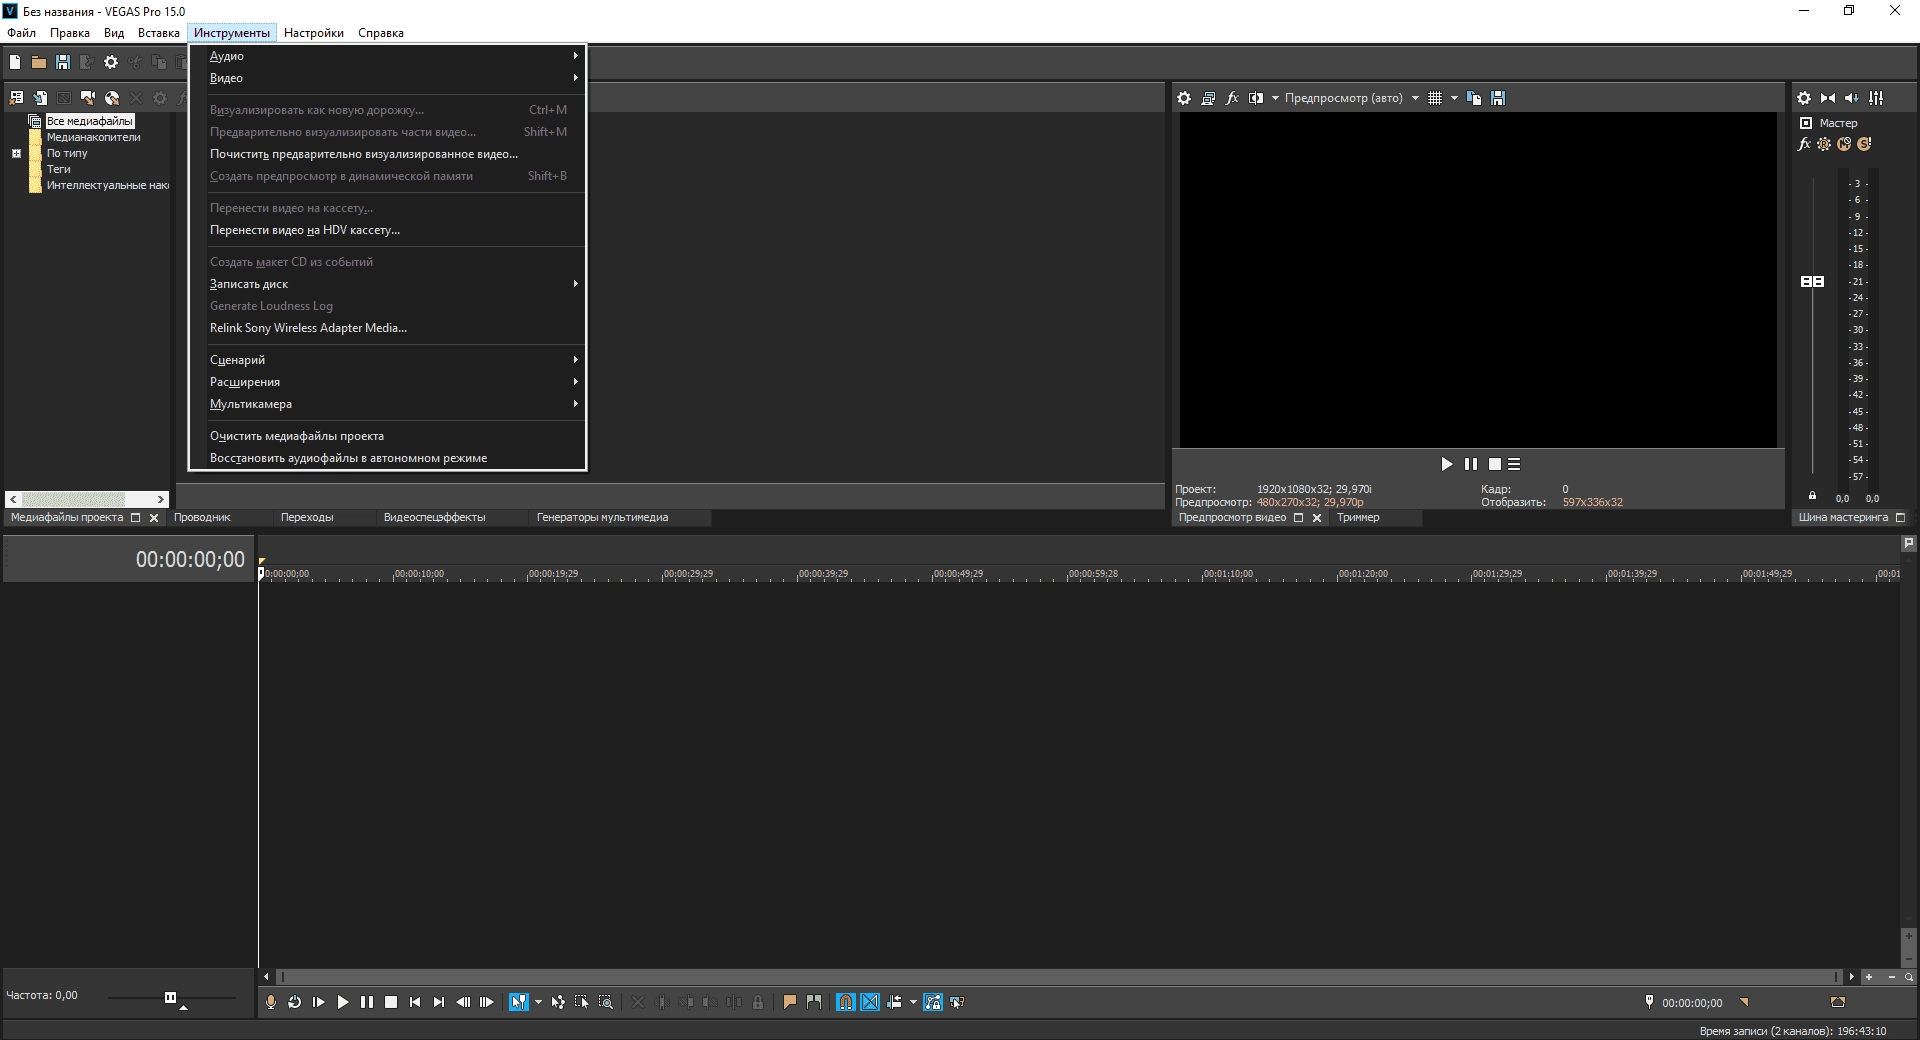Viewport: 1920px width, 1040px height.
Task: Toggle the normal edit tool button
Action: pyautogui.click(x=519, y=1002)
